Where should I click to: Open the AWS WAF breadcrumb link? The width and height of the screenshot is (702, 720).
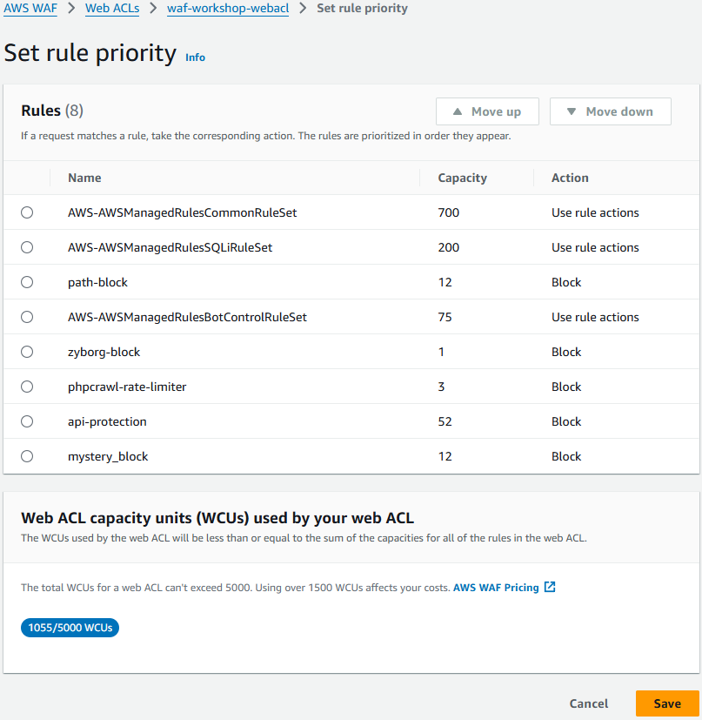click(31, 8)
